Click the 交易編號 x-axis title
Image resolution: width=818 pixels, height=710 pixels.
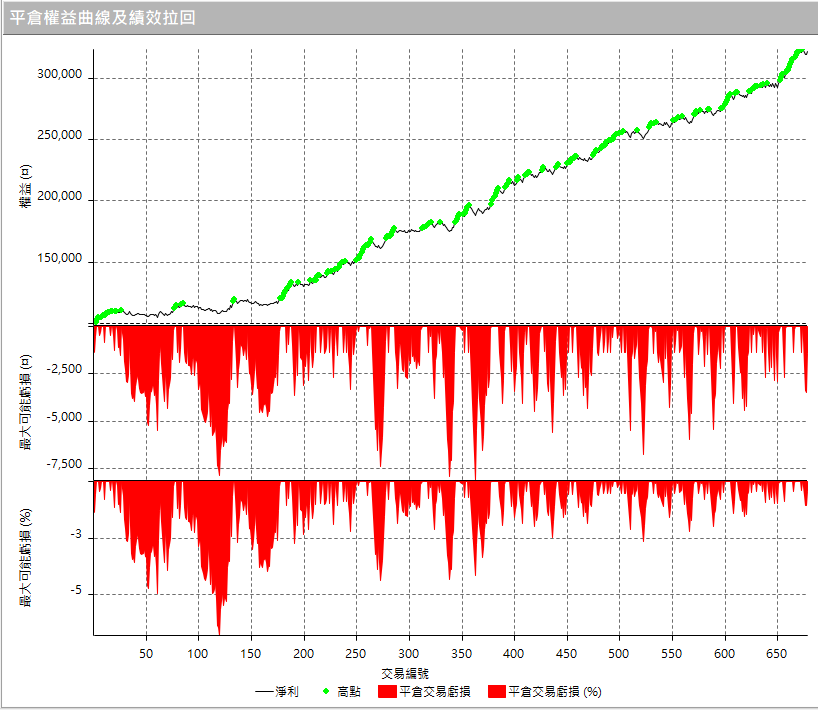405,673
